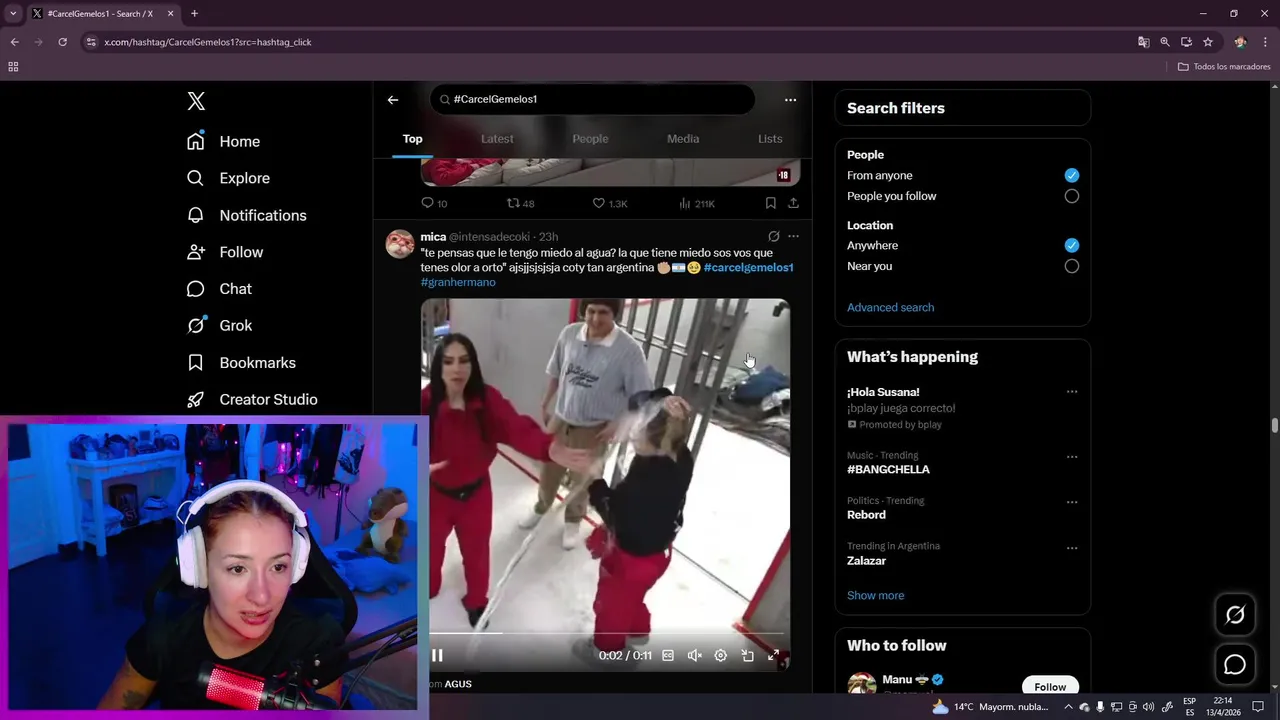Follow Manu in Who to follow
1280x720 pixels.
click(x=1050, y=686)
